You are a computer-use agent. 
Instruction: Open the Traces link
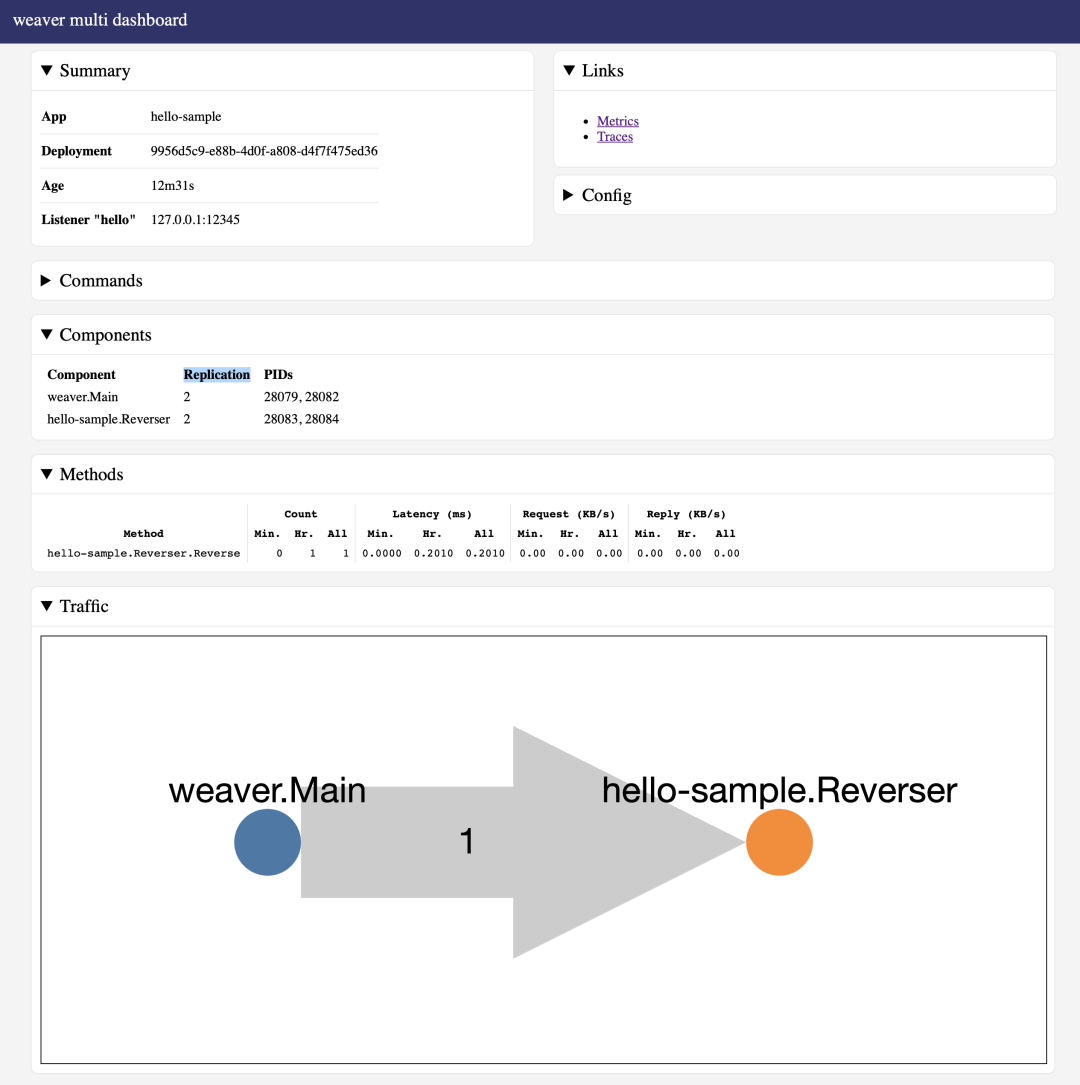615,137
